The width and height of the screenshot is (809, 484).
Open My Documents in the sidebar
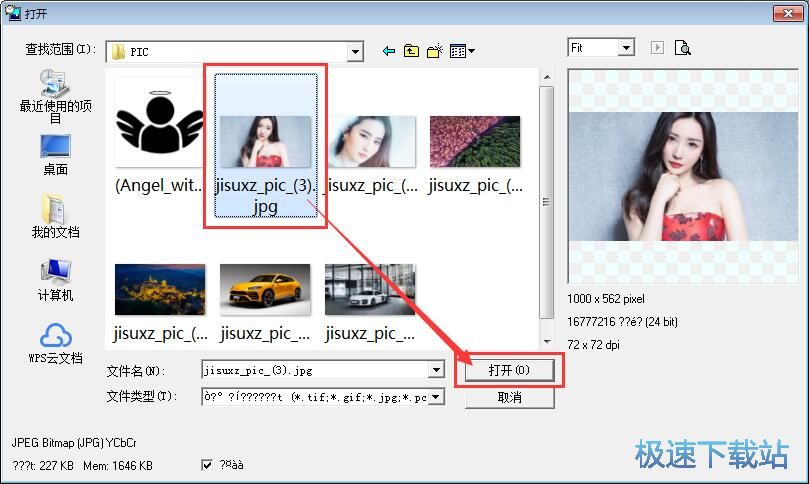pos(55,217)
